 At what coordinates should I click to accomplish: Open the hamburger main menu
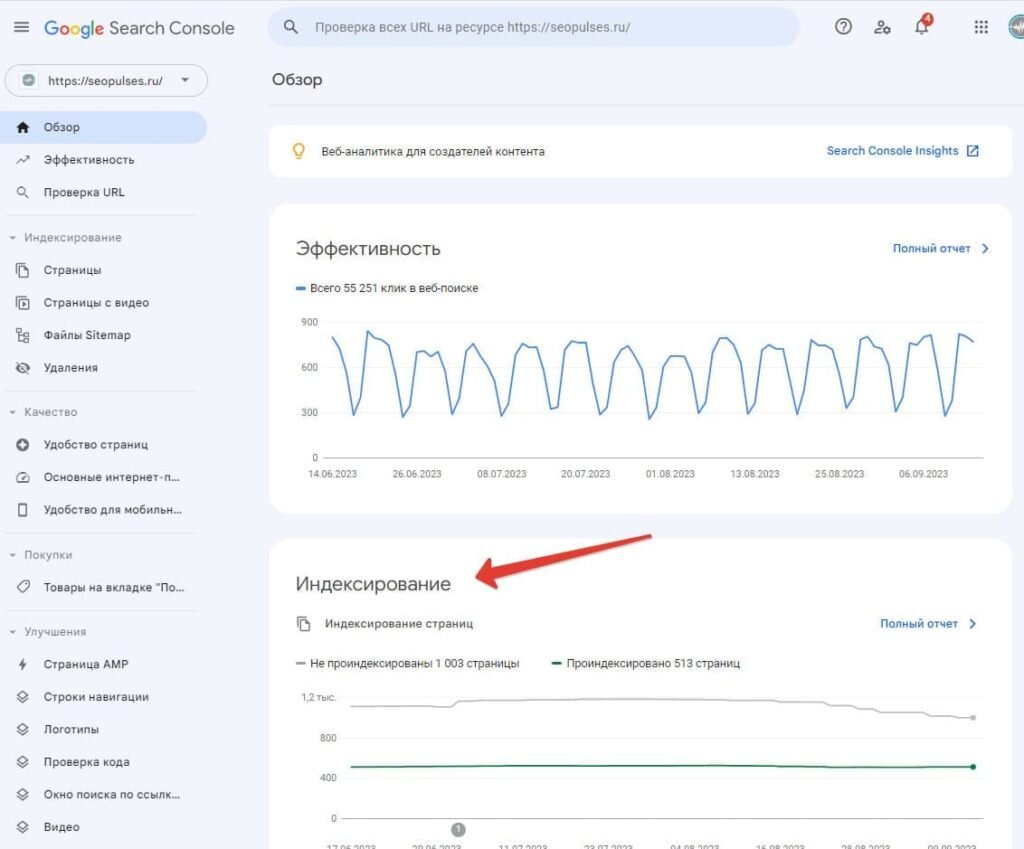pyautogui.click(x=22, y=27)
